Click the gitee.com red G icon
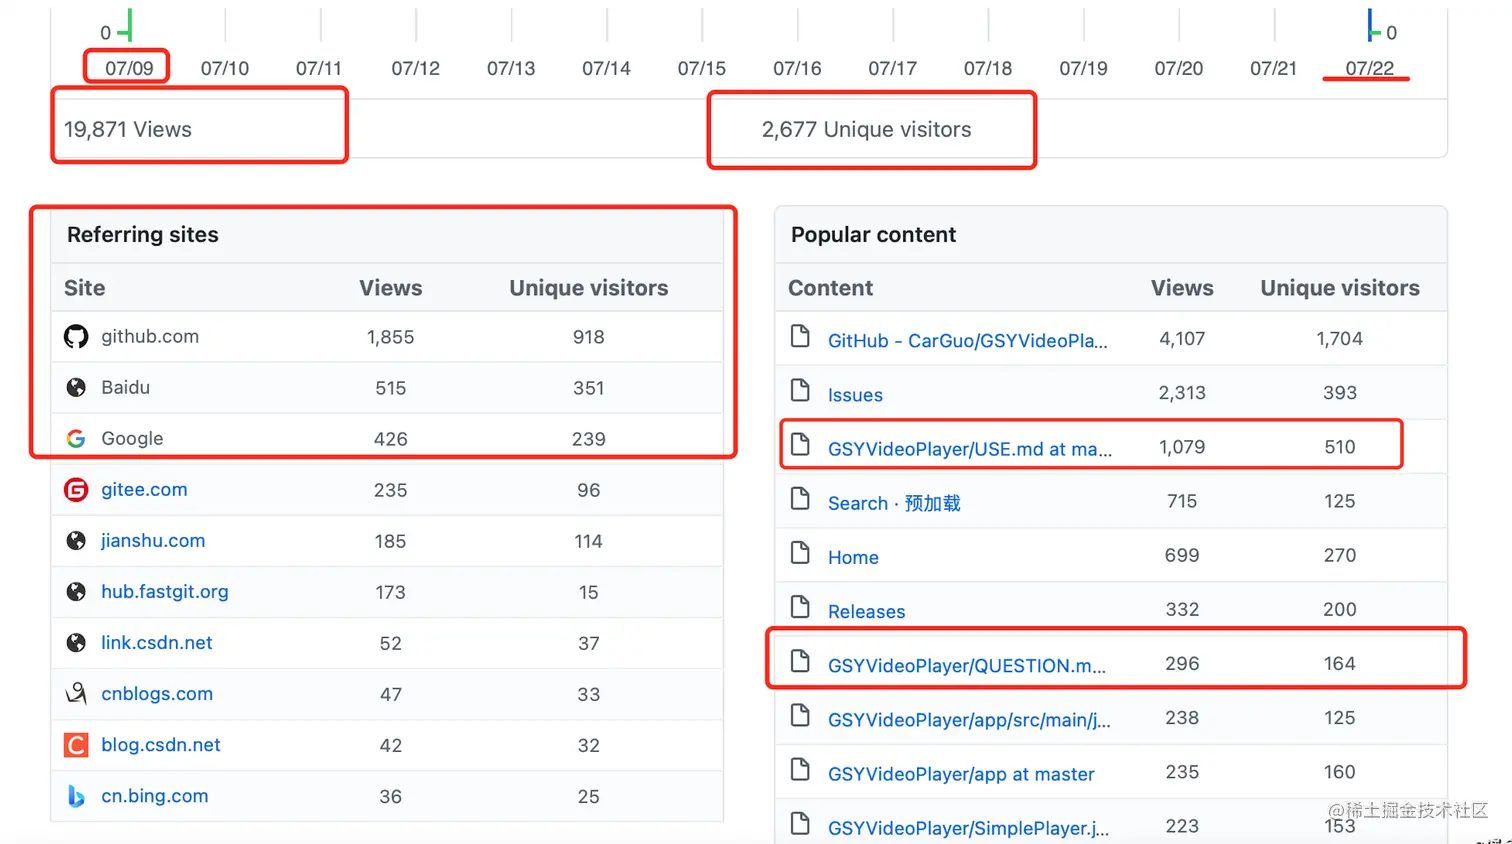The height and width of the screenshot is (844, 1512). (76, 490)
